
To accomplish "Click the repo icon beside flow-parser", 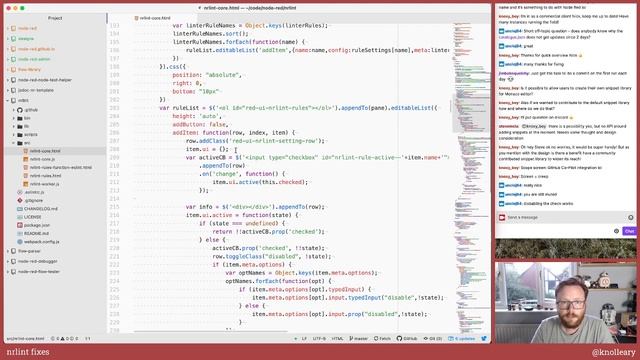I will tap(13, 251).
